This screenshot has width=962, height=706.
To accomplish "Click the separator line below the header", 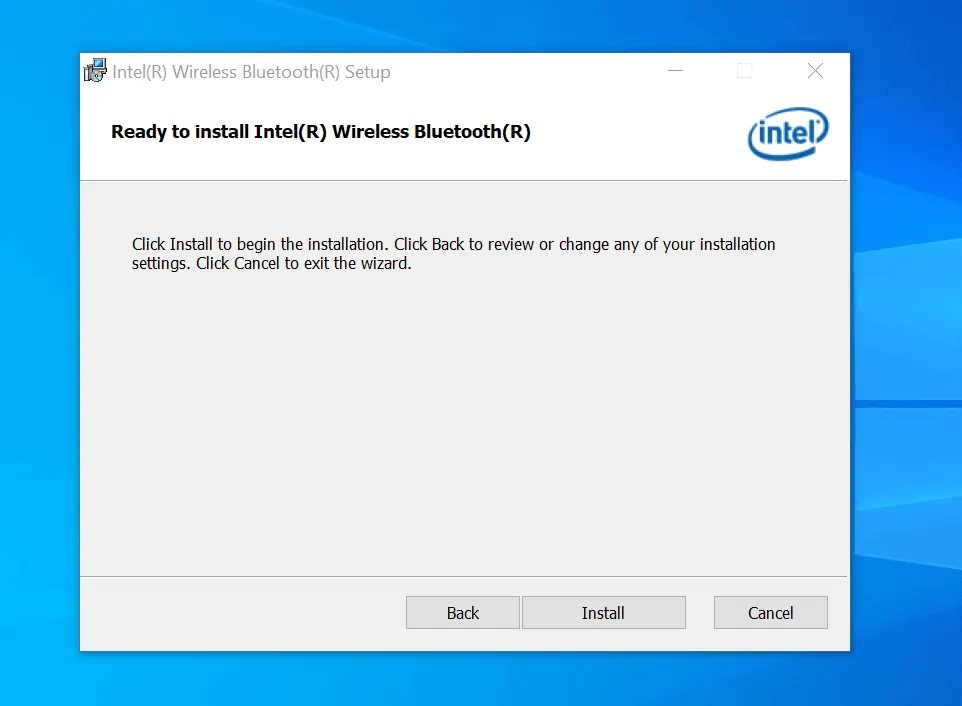I will pyautogui.click(x=460, y=181).
